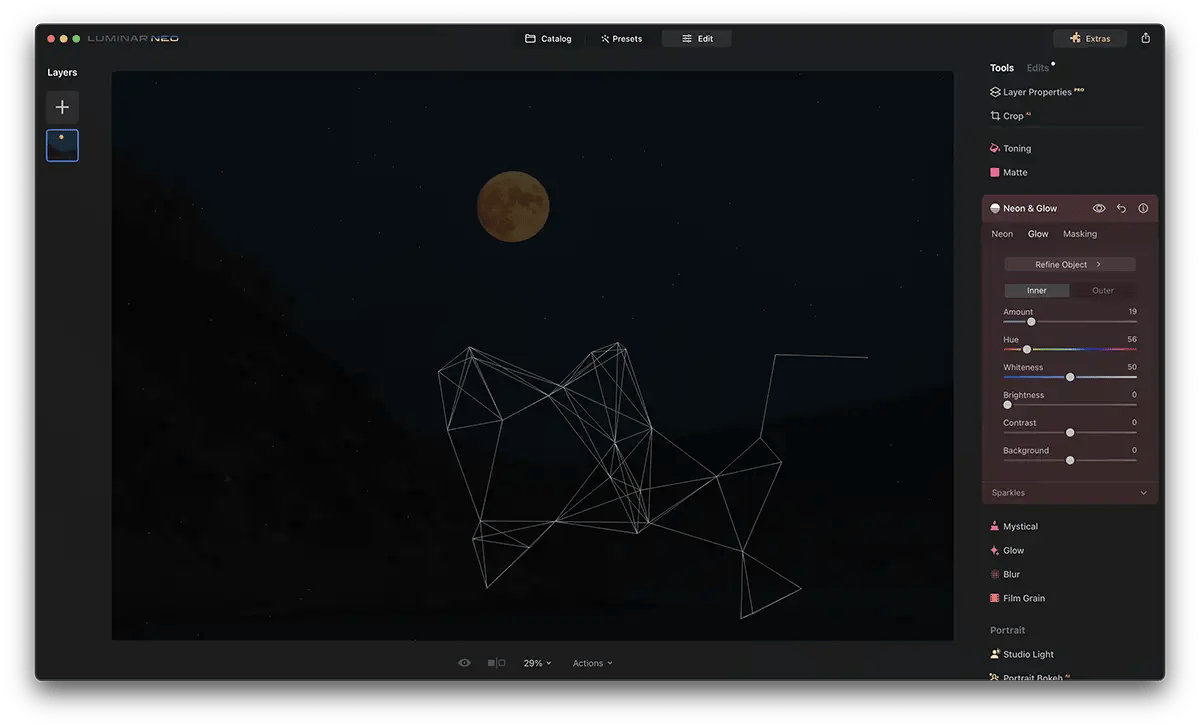1200x727 pixels.
Task: Open the Film Grain tool
Action: (1017, 598)
